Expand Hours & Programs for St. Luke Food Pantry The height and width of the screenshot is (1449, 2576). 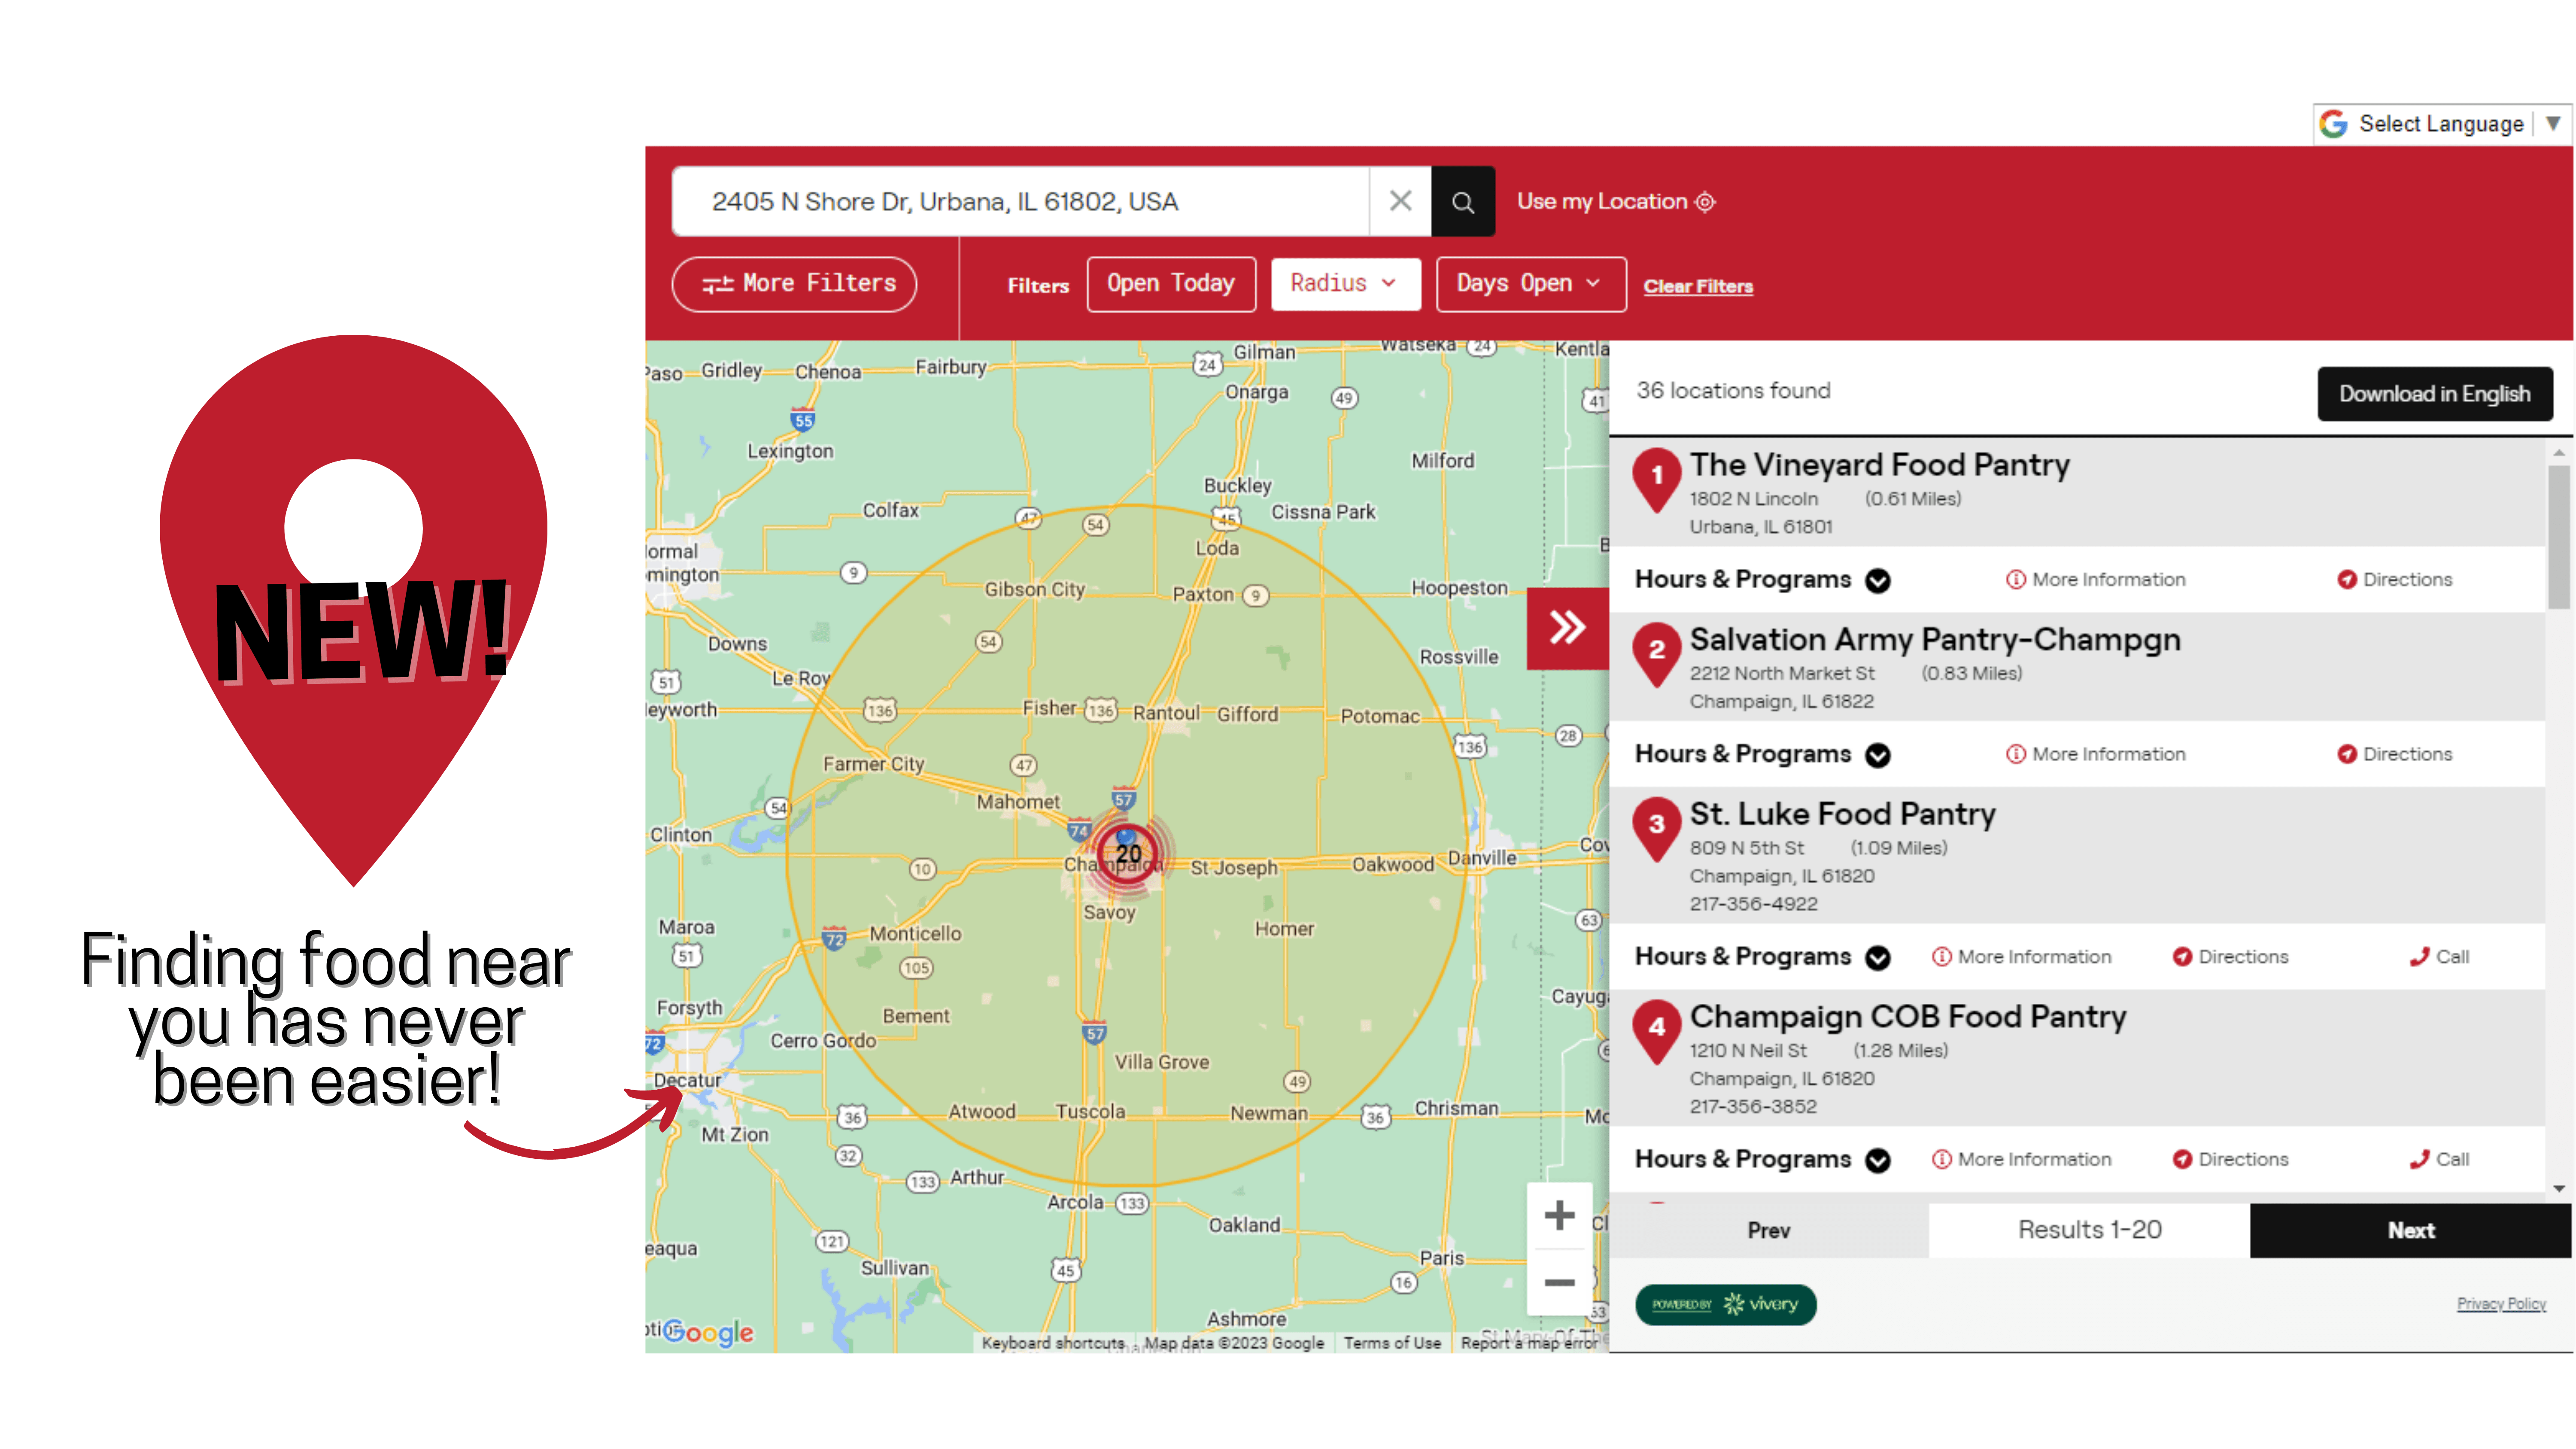[1762, 957]
